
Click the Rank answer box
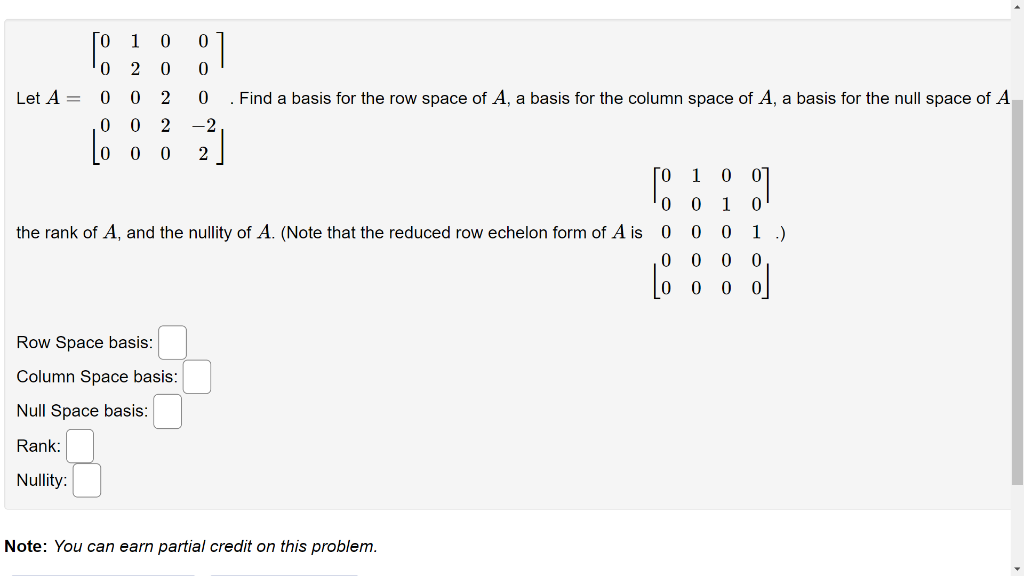pyautogui.click(x=80, y=446)
